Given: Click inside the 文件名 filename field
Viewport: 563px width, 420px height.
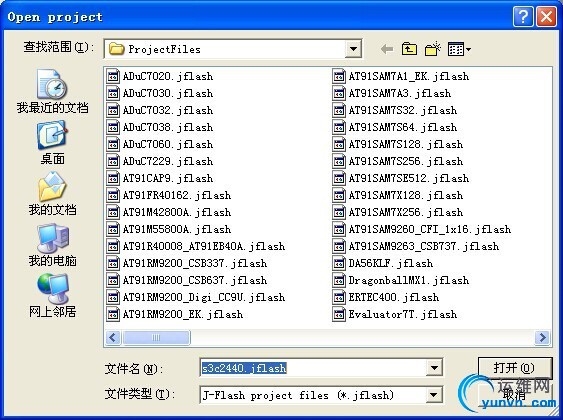Looking at the screenshot, I should tap(313, 368).
